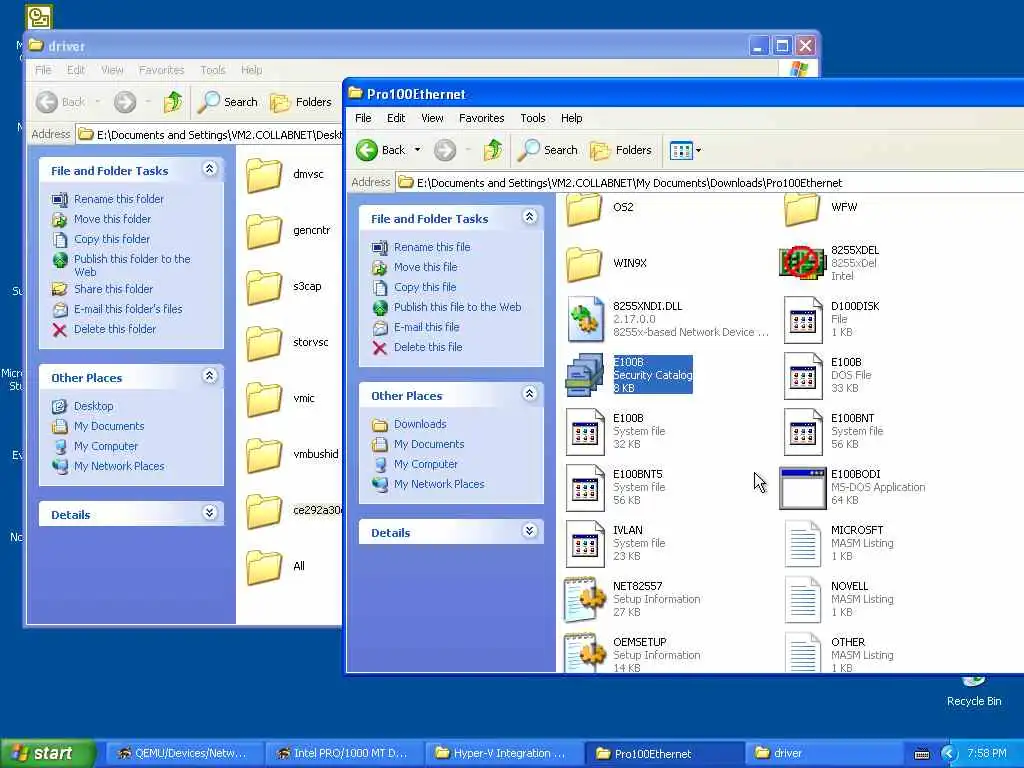Toggle Folders pane in Pro100Ethernet toolbar

point(621,150)
